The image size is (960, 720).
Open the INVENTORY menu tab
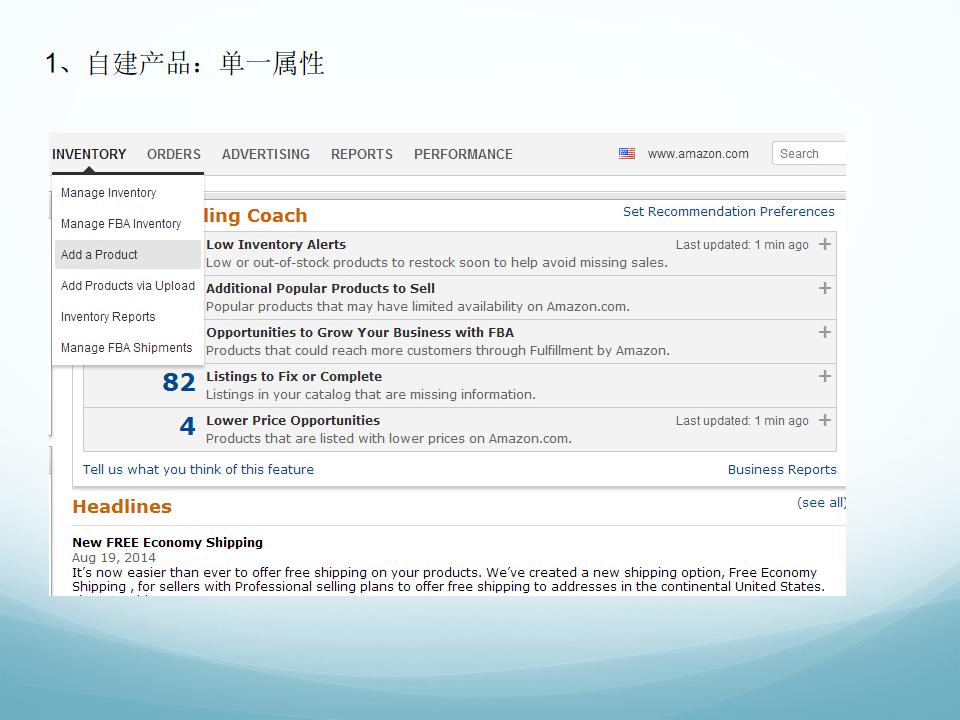point(89,154)
